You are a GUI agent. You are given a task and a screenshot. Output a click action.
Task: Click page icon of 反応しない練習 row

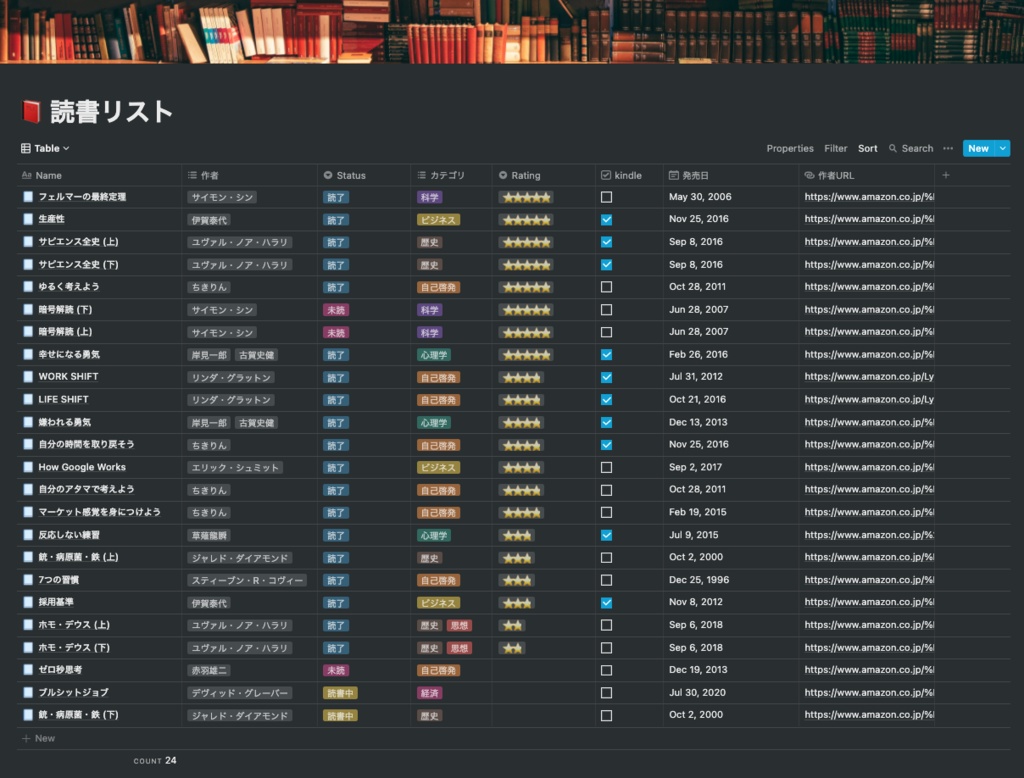point(27,534)
